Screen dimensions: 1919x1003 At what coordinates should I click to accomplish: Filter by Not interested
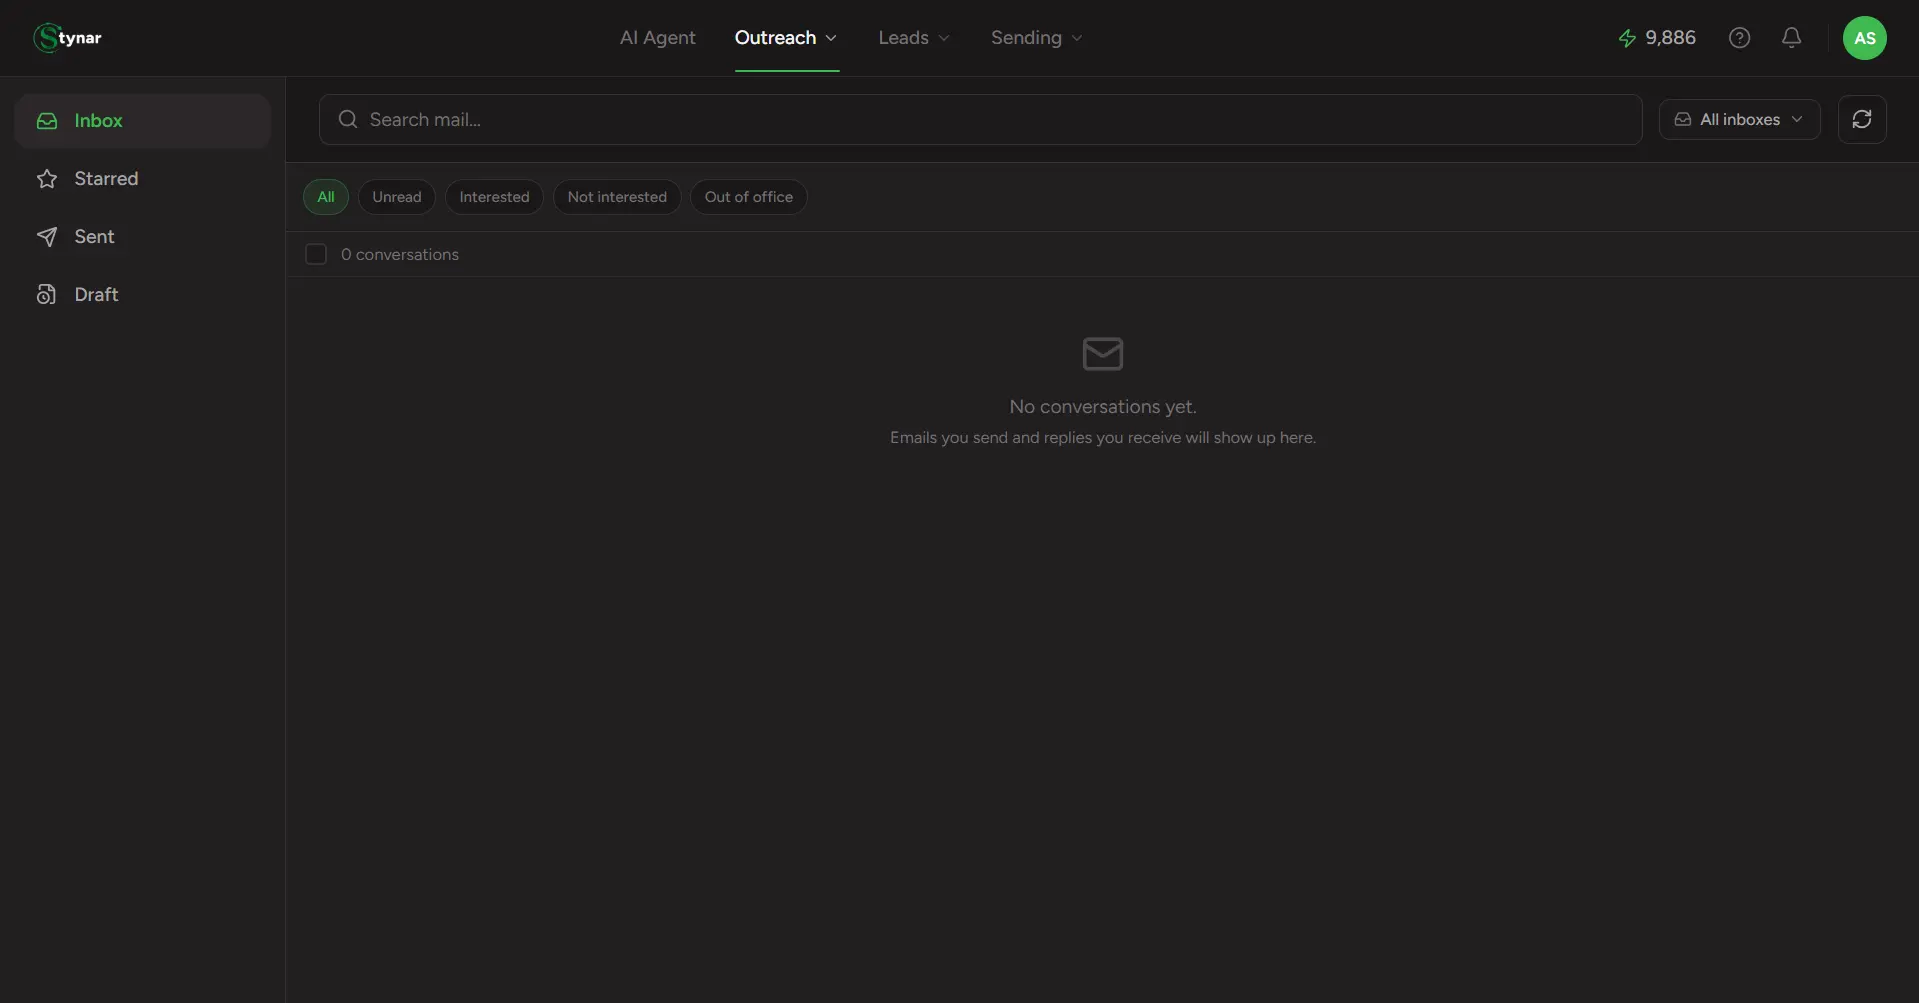click(x=617, y=197)
